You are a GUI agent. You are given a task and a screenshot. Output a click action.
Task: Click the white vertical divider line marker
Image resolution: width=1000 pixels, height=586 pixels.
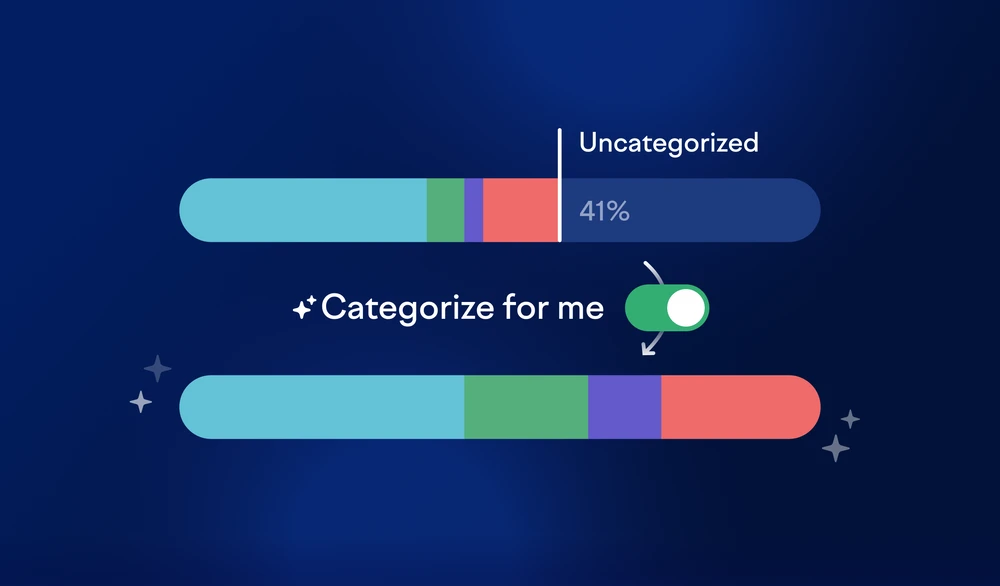560,185
